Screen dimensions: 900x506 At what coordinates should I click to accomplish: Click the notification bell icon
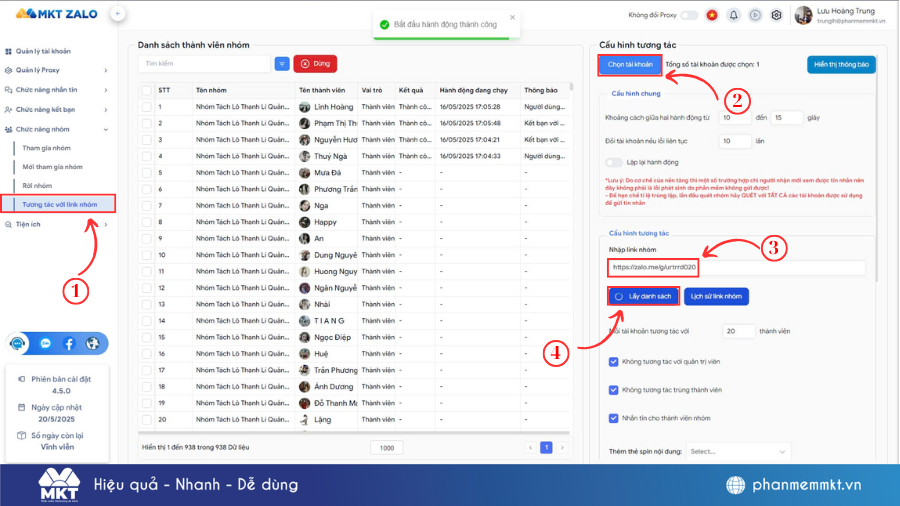tap(734, 15)
